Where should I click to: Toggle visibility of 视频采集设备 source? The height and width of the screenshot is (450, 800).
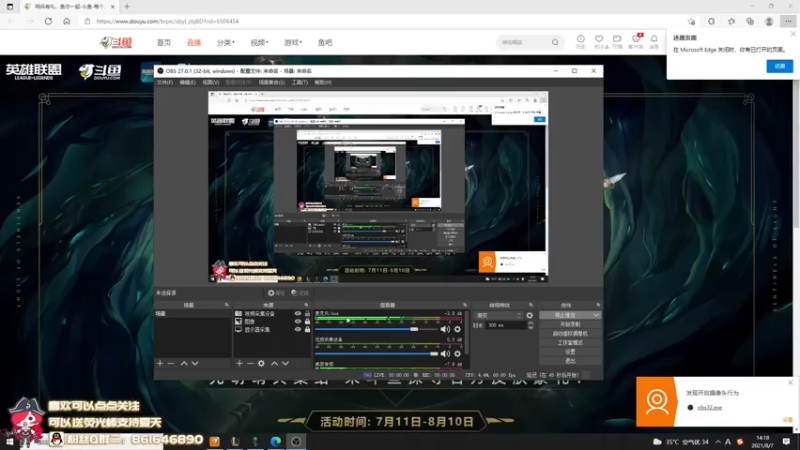[x=298, y=314]
